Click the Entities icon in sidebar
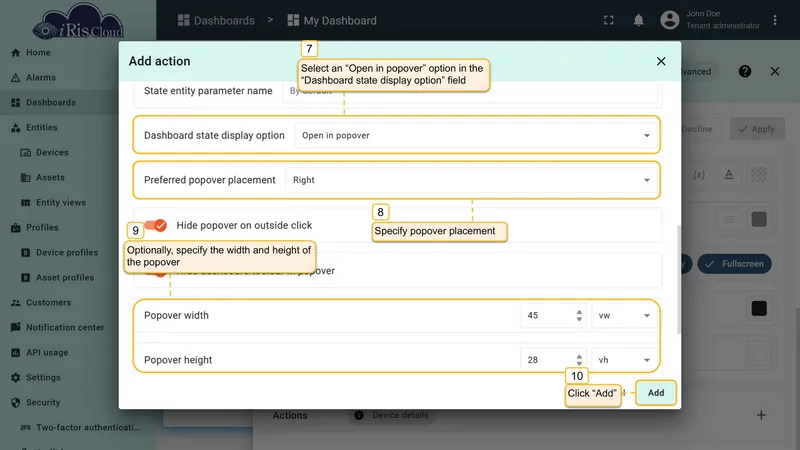This screenshot has width=800, height=450. (15, 128)
